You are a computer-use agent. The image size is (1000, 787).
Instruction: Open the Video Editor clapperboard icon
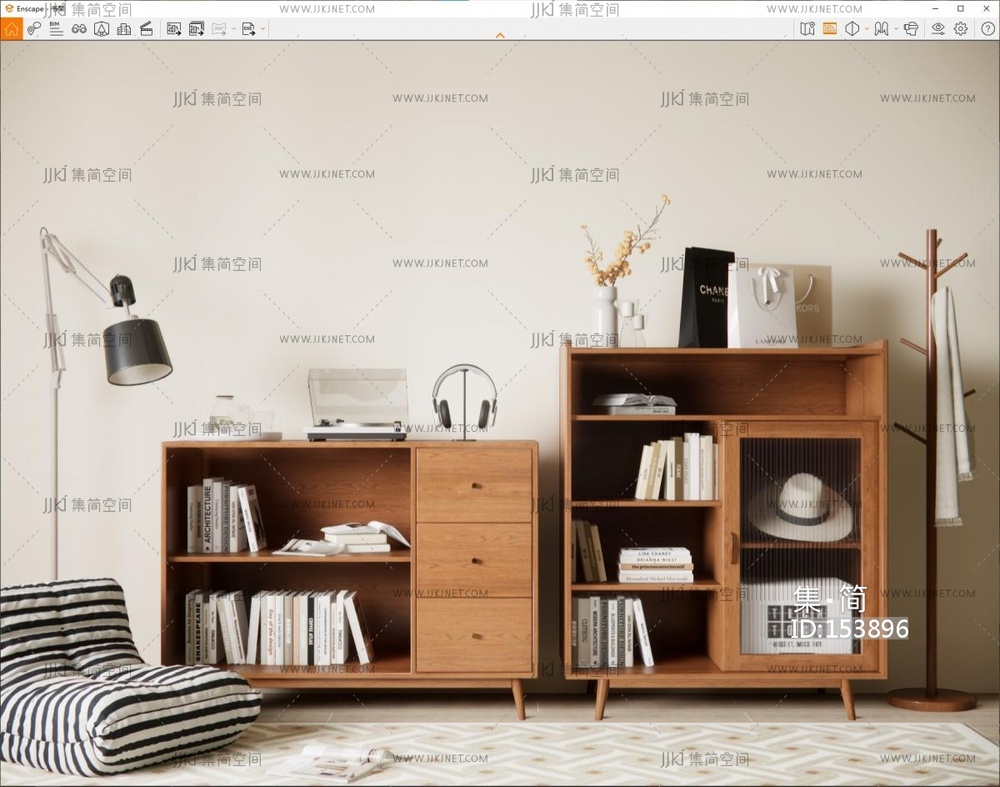(x=146, y=29)
